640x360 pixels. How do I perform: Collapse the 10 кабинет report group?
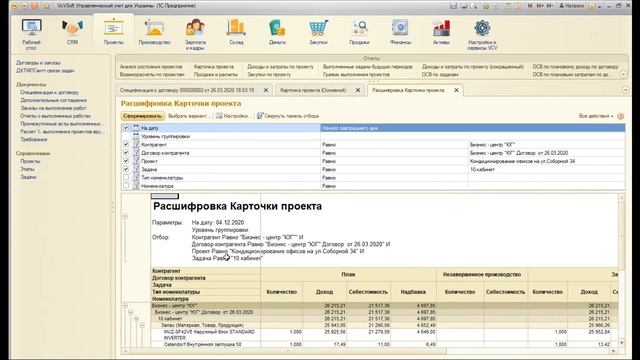coord(136,319)
